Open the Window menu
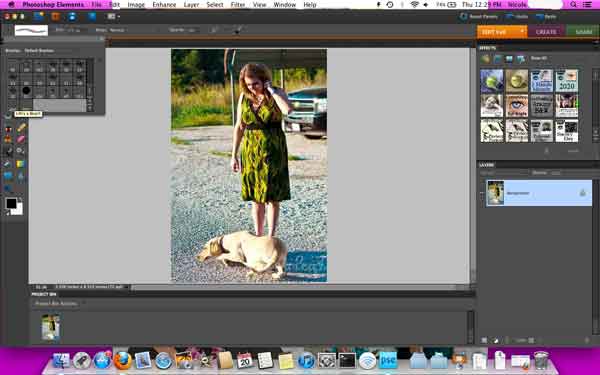This screenshot has width=600, height=375. click(x=284, y=5)
